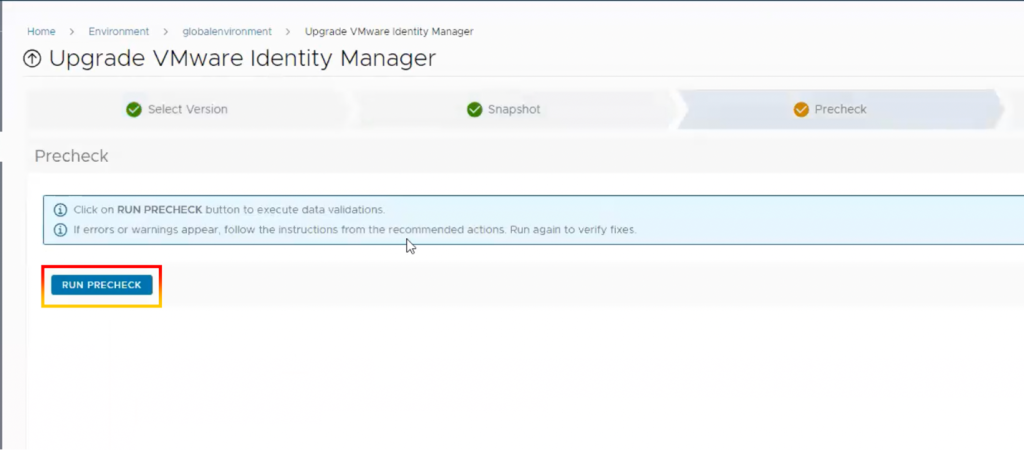Click Upgrade VMware Identity Manager breadcrumb text
This screenshot has width=1024, height=453.
click(x=389, y=31)
